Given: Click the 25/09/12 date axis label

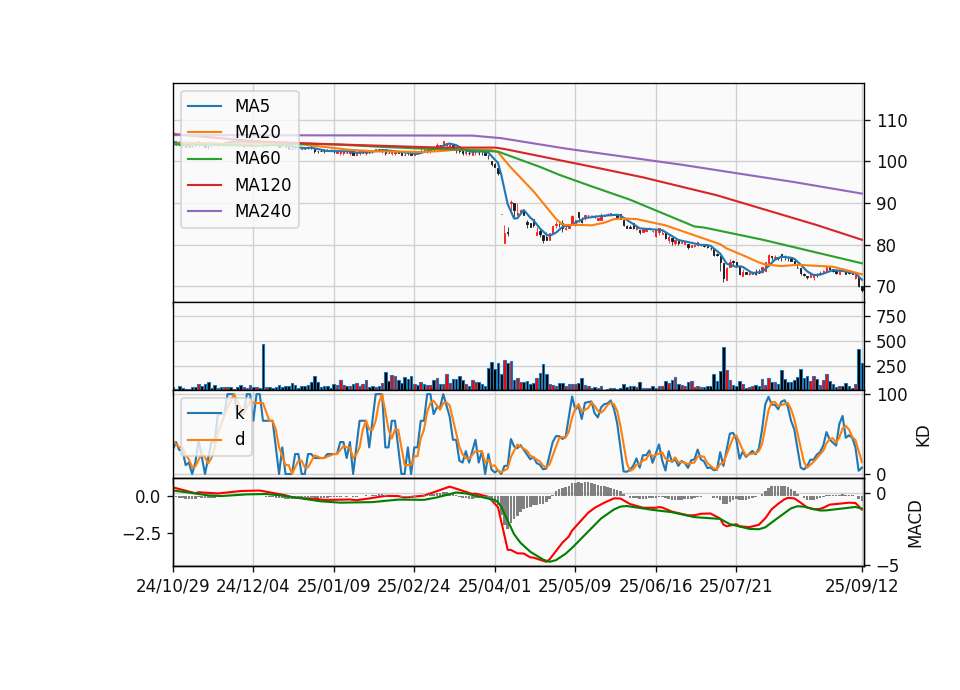Looking at the screenshot, I should 862,587.
